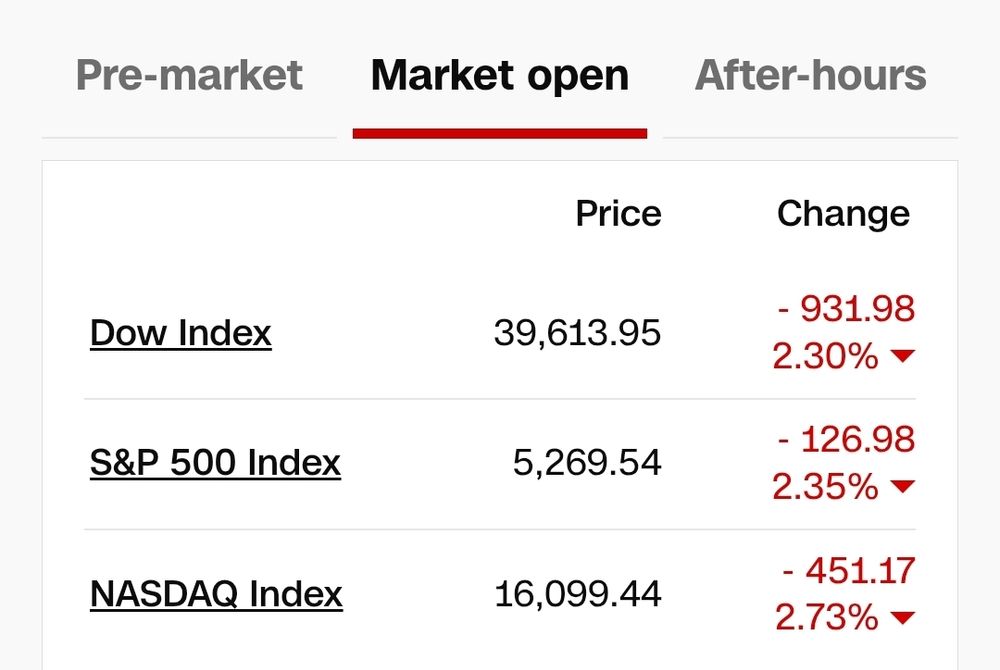Open the After-hours tab

[x=811, y=75]
